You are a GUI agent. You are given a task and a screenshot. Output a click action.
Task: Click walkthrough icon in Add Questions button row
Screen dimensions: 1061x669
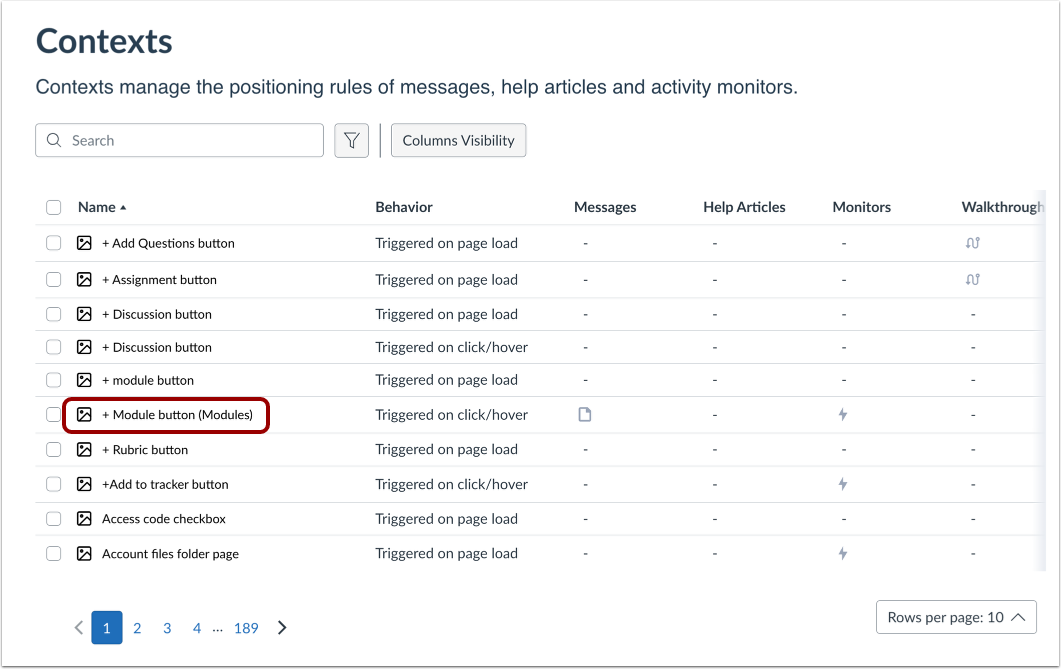tap(973, 243)
